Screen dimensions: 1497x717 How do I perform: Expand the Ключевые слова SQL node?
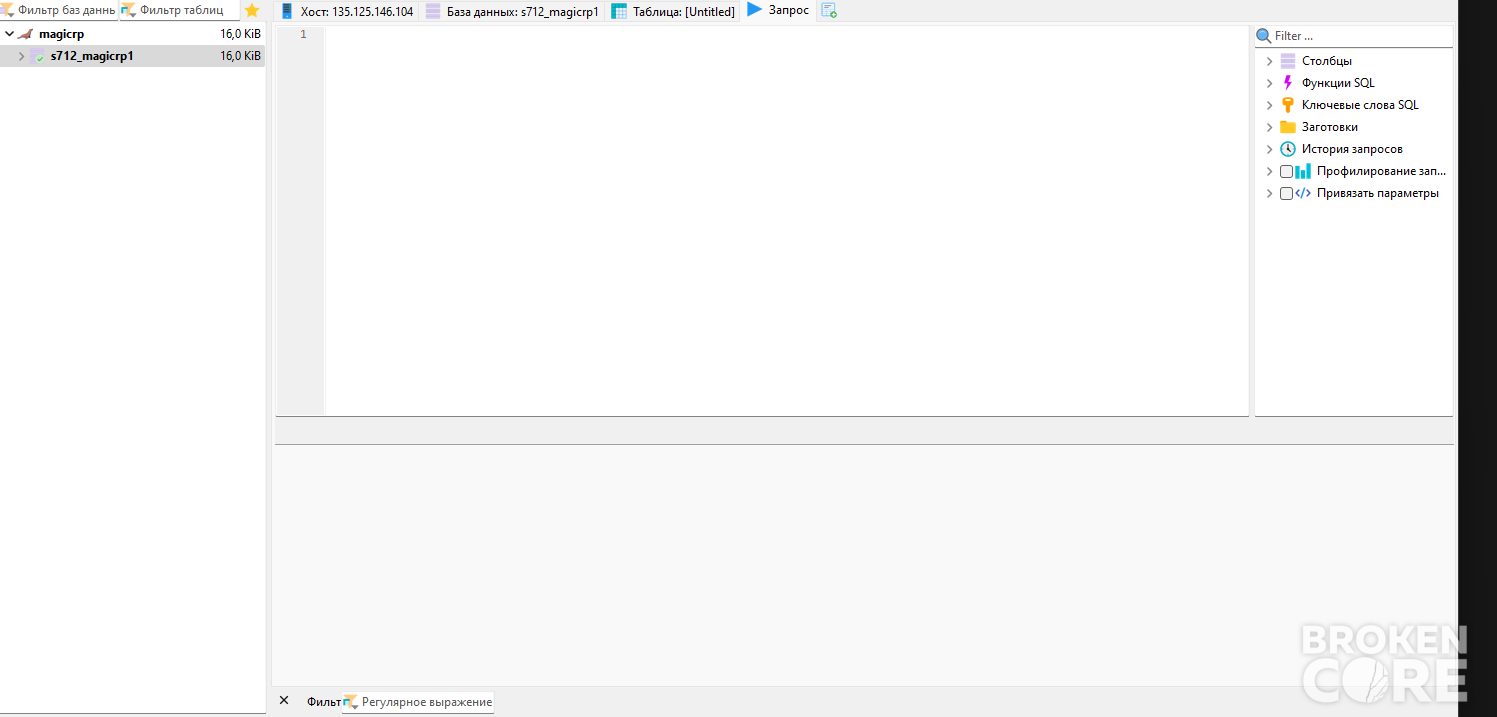coord(1270,105)
